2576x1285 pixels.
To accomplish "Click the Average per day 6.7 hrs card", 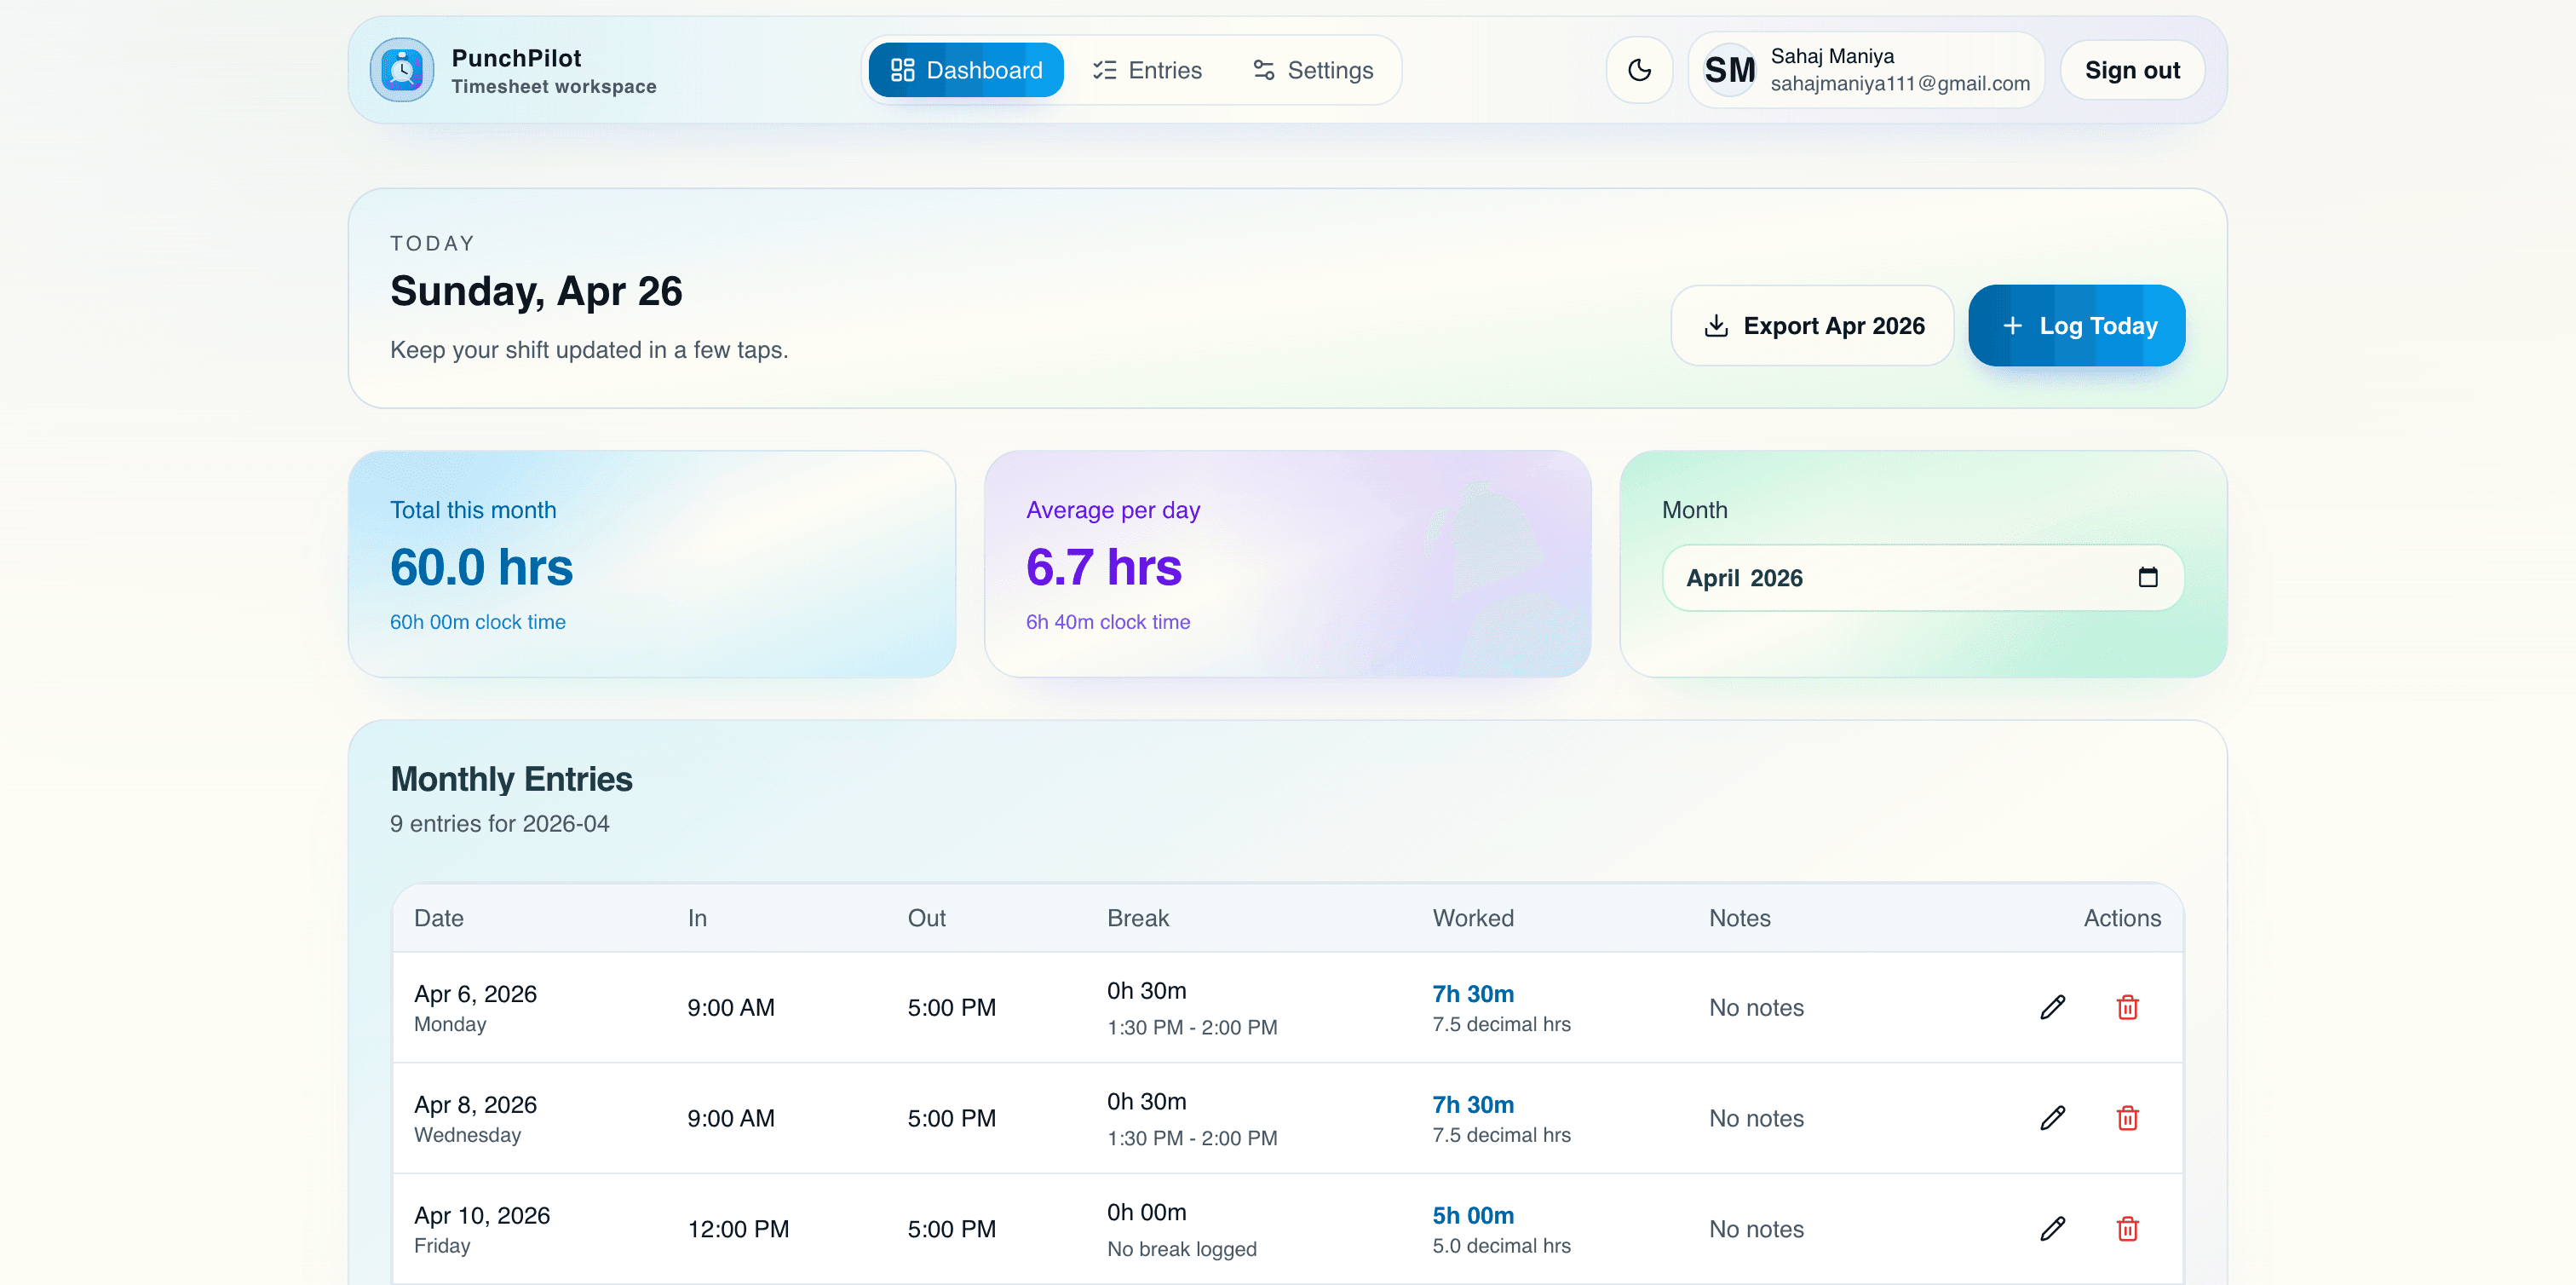I will [x=1287, y=564].
